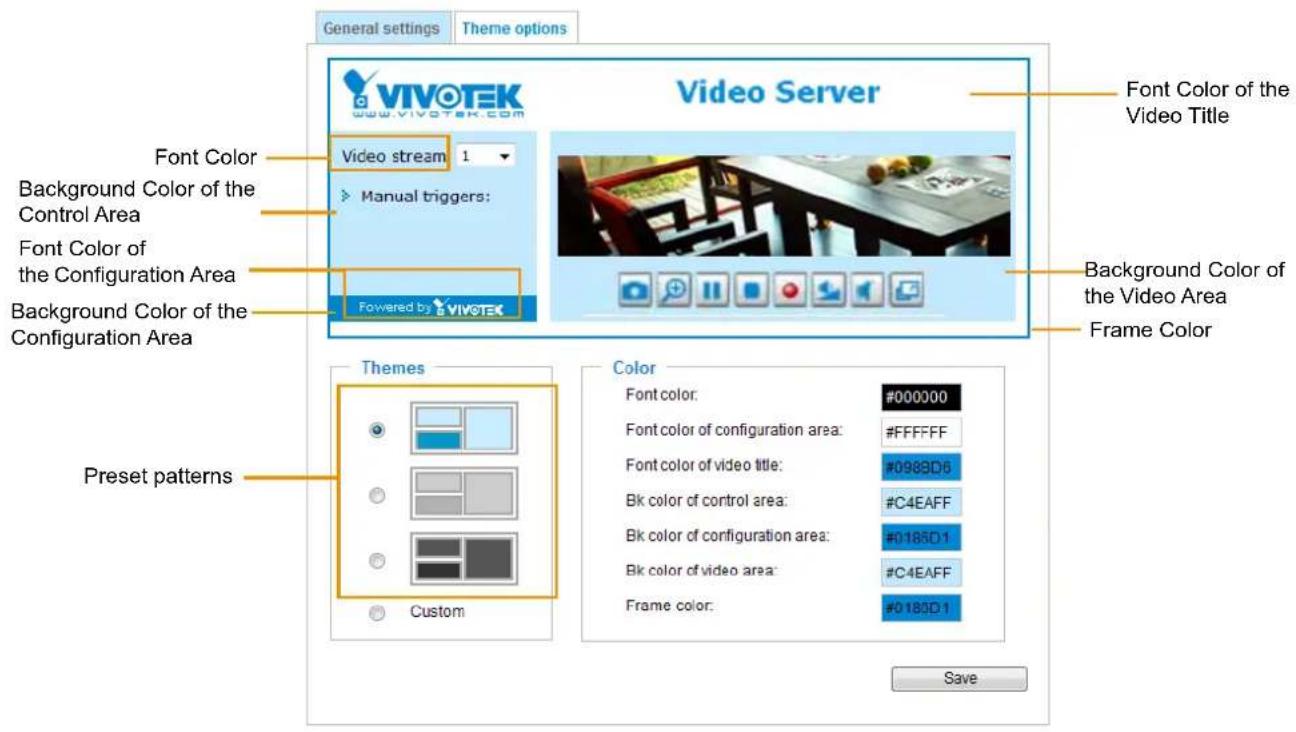Click the VIVOTEK logo in preview header
Screen dimensions: 1296x732
tap(432, 94)
